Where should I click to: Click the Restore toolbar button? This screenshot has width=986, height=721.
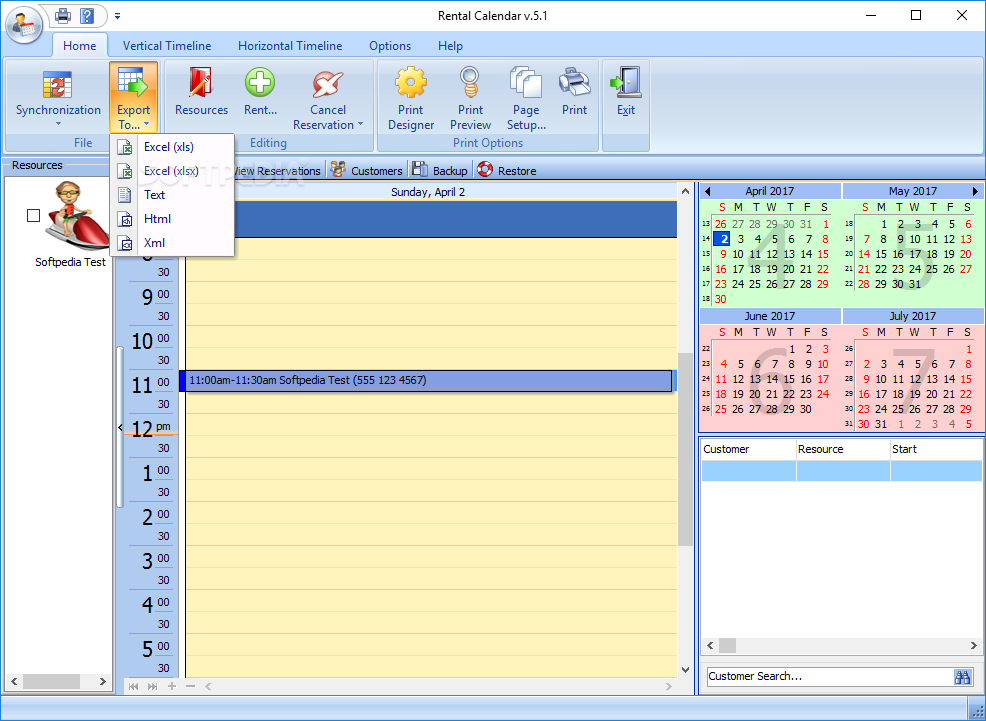tap(507, 170)
